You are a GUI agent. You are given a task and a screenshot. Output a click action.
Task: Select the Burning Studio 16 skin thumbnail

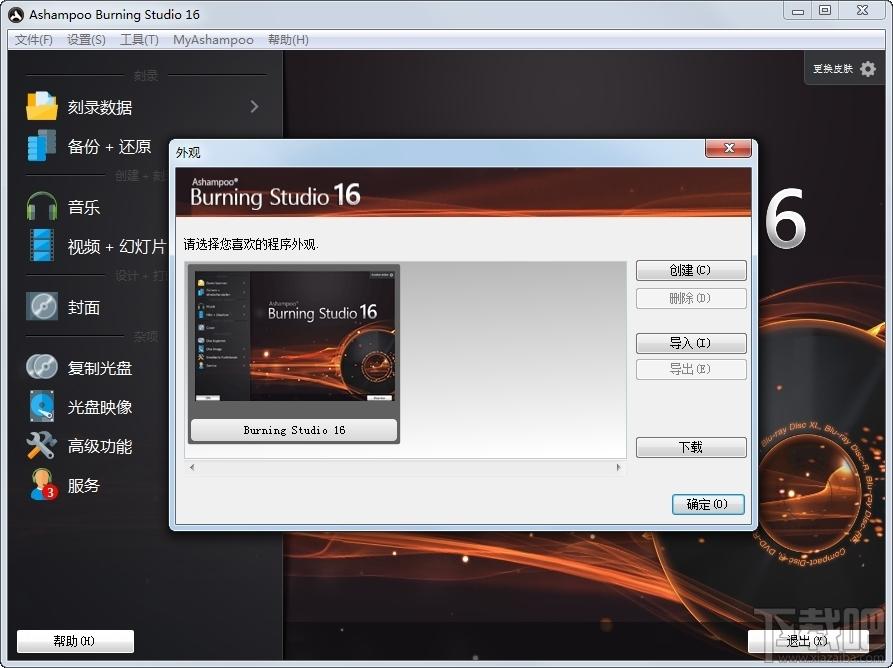(294, 354)
